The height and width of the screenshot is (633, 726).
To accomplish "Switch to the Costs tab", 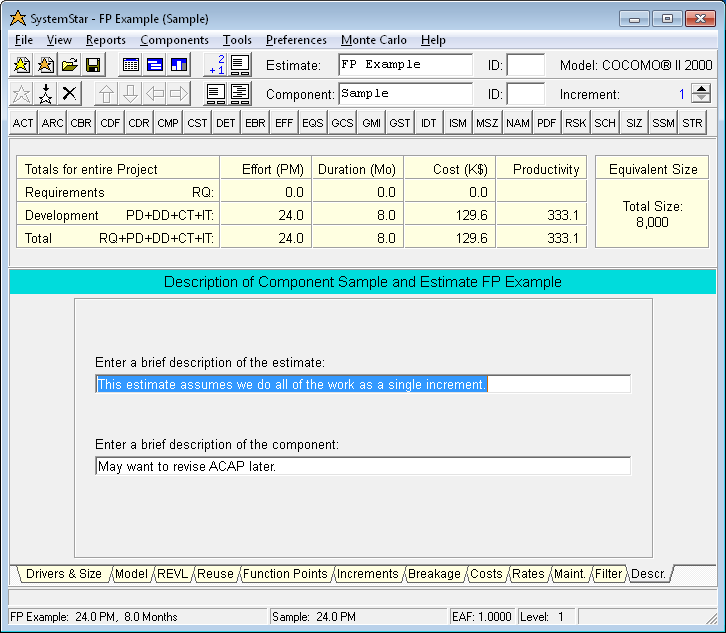I will (x=486, y=574).
